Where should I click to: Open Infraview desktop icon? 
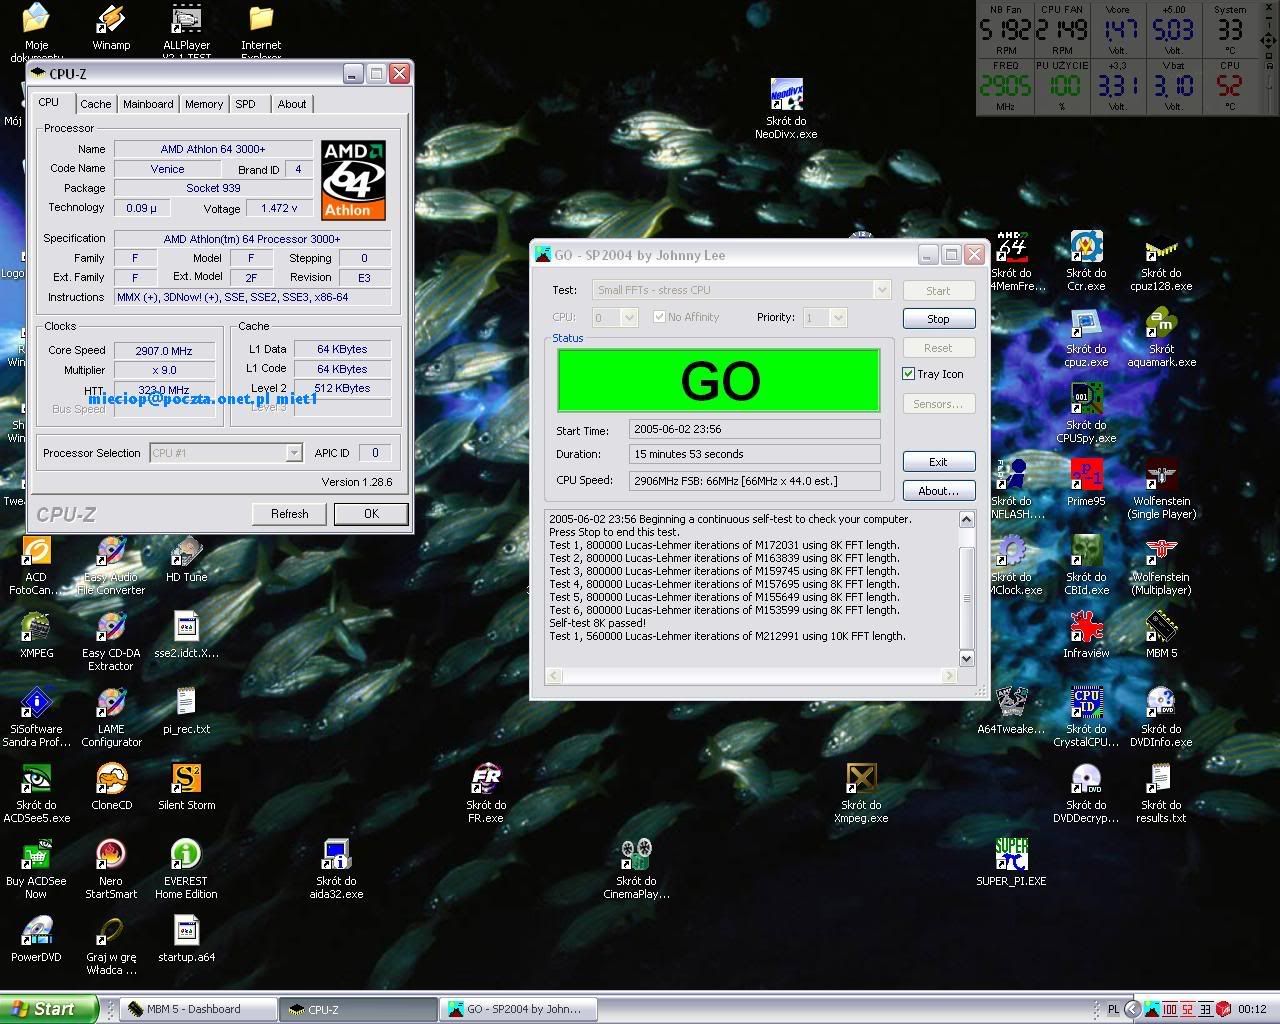[x=1086, y=634]
